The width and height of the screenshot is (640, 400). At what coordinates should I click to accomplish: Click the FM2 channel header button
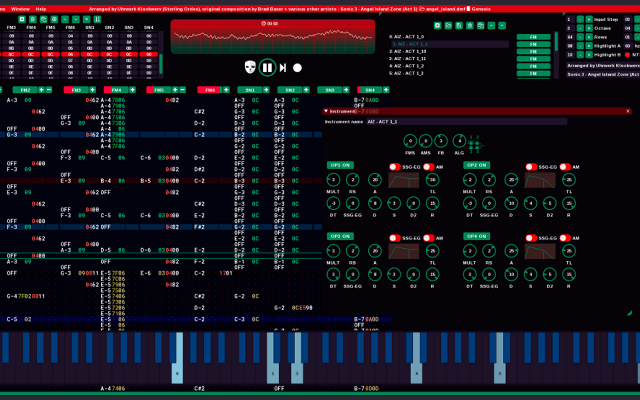[x=25, y=90]
